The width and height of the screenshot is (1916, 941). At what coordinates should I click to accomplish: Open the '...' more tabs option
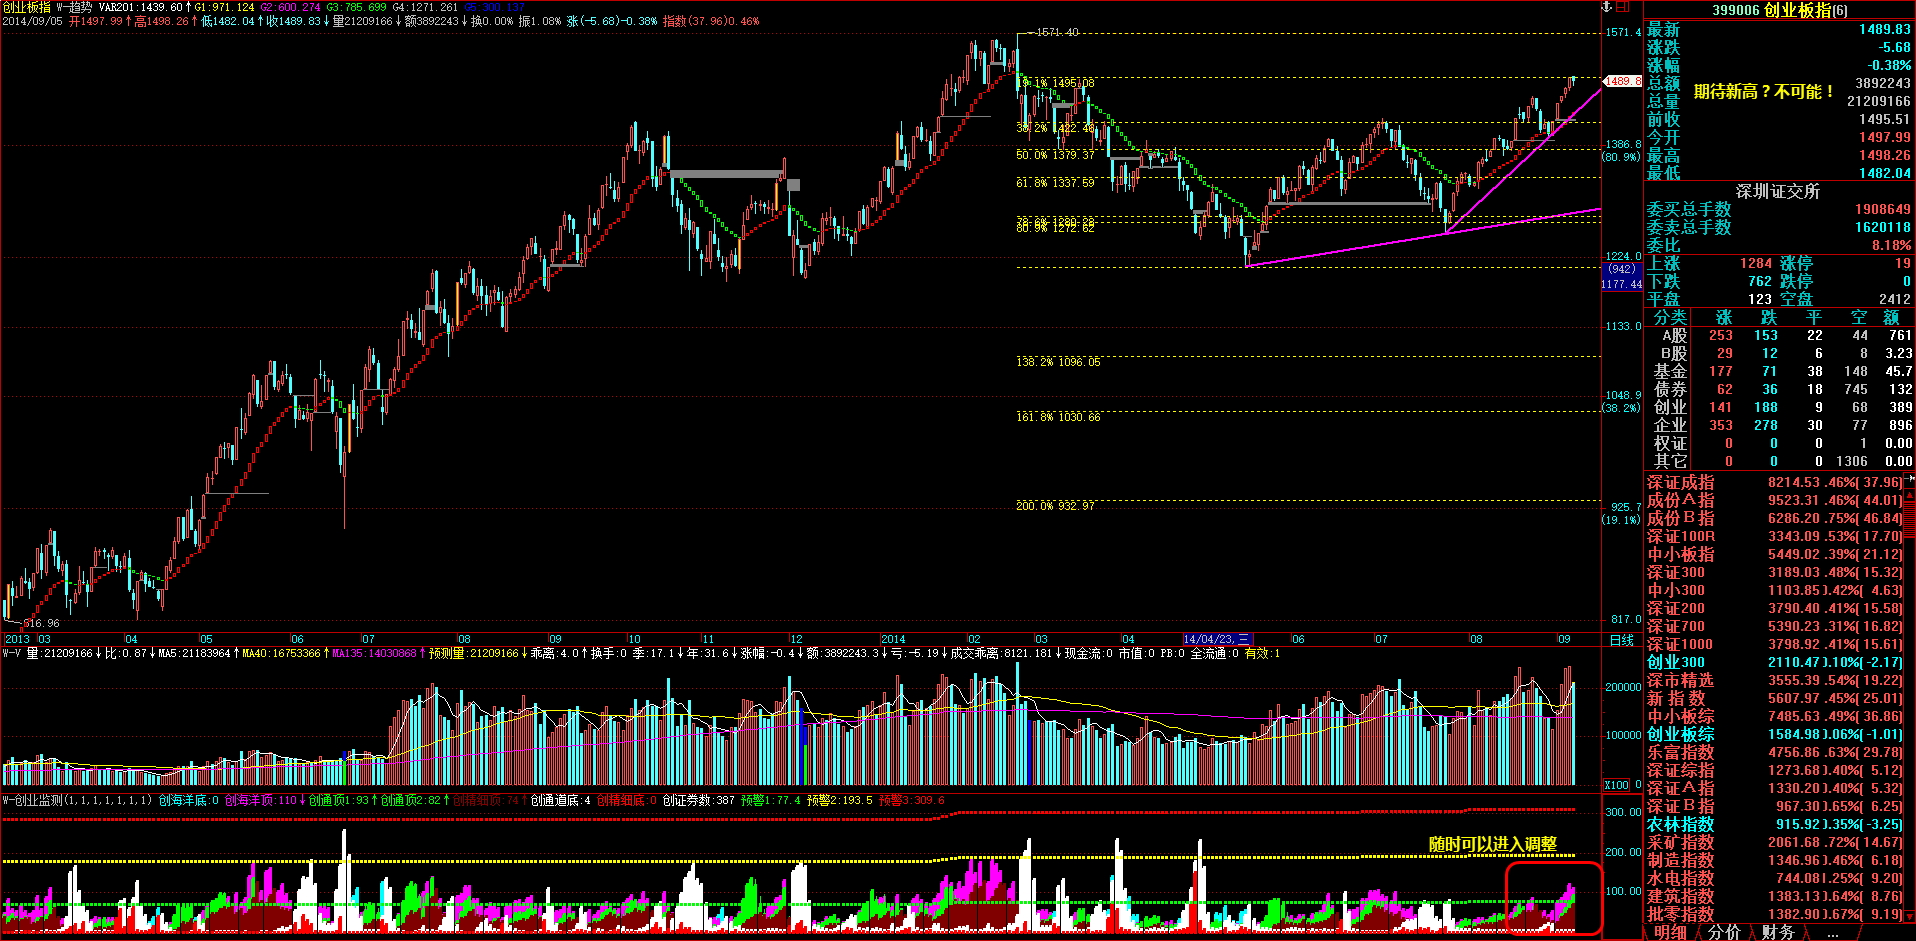[1832, 932]
